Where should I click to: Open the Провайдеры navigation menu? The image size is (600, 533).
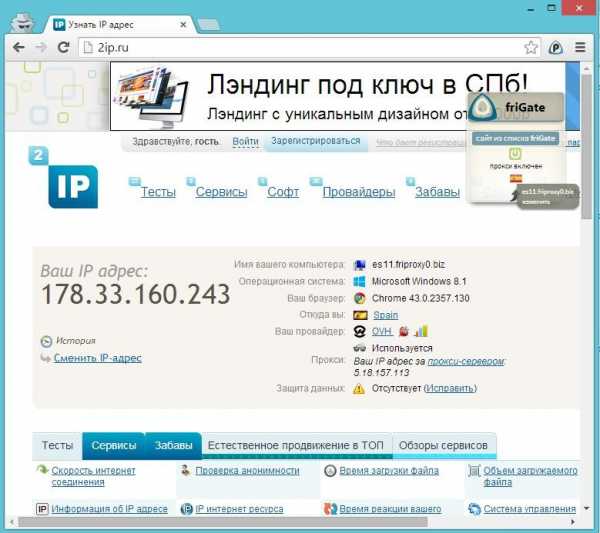pyautogui.click(x=359, y=192)
